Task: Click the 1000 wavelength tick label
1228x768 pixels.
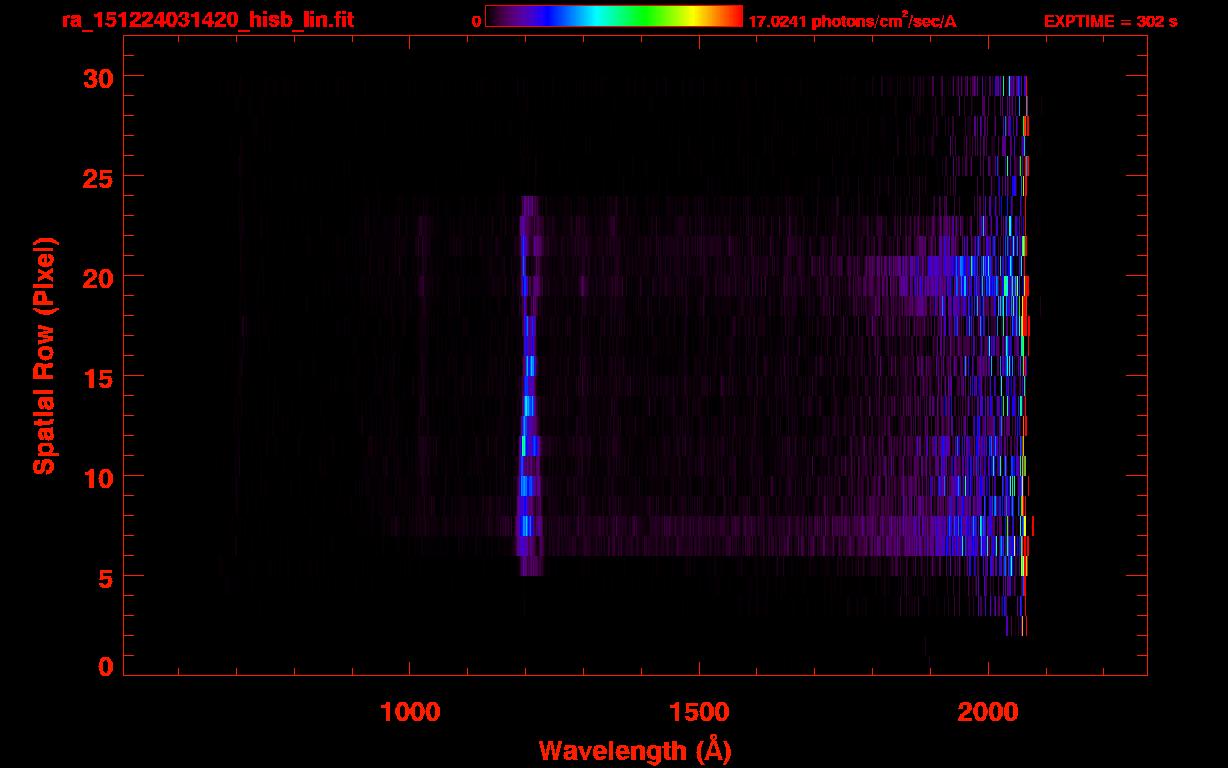Action: 410,712
